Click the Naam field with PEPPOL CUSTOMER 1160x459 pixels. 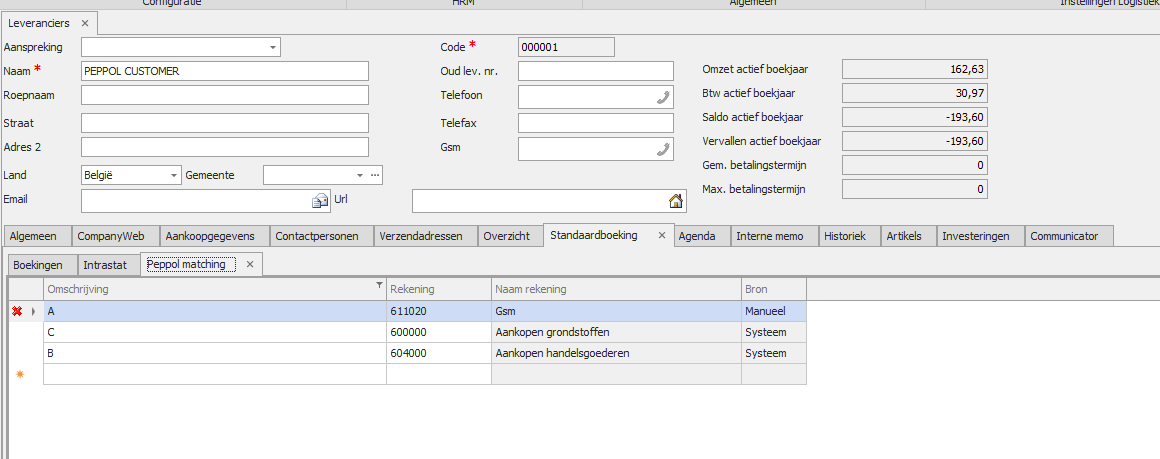(225, 71)
